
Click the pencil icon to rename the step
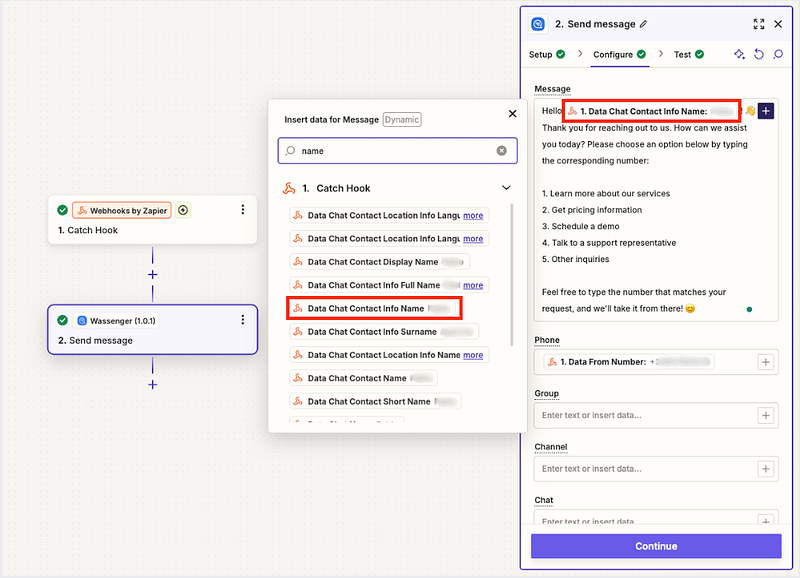coord(644,24)
